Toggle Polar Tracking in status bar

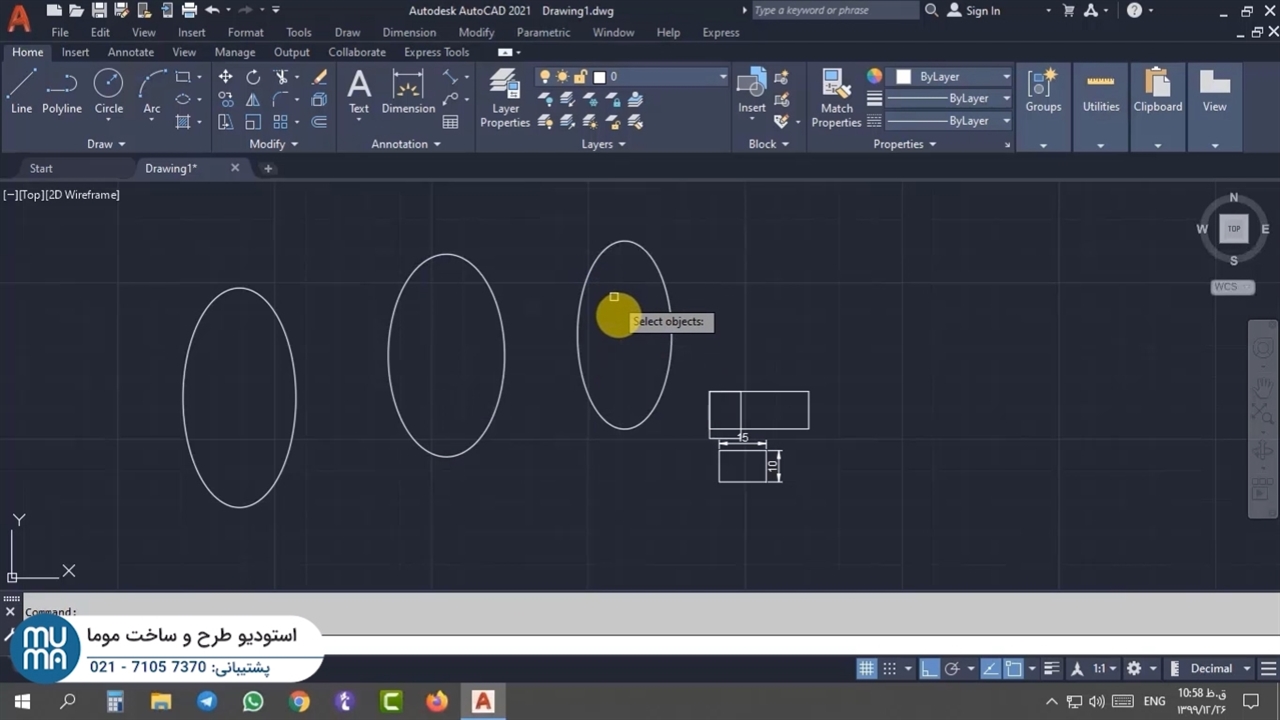click(x=952, y=669)
